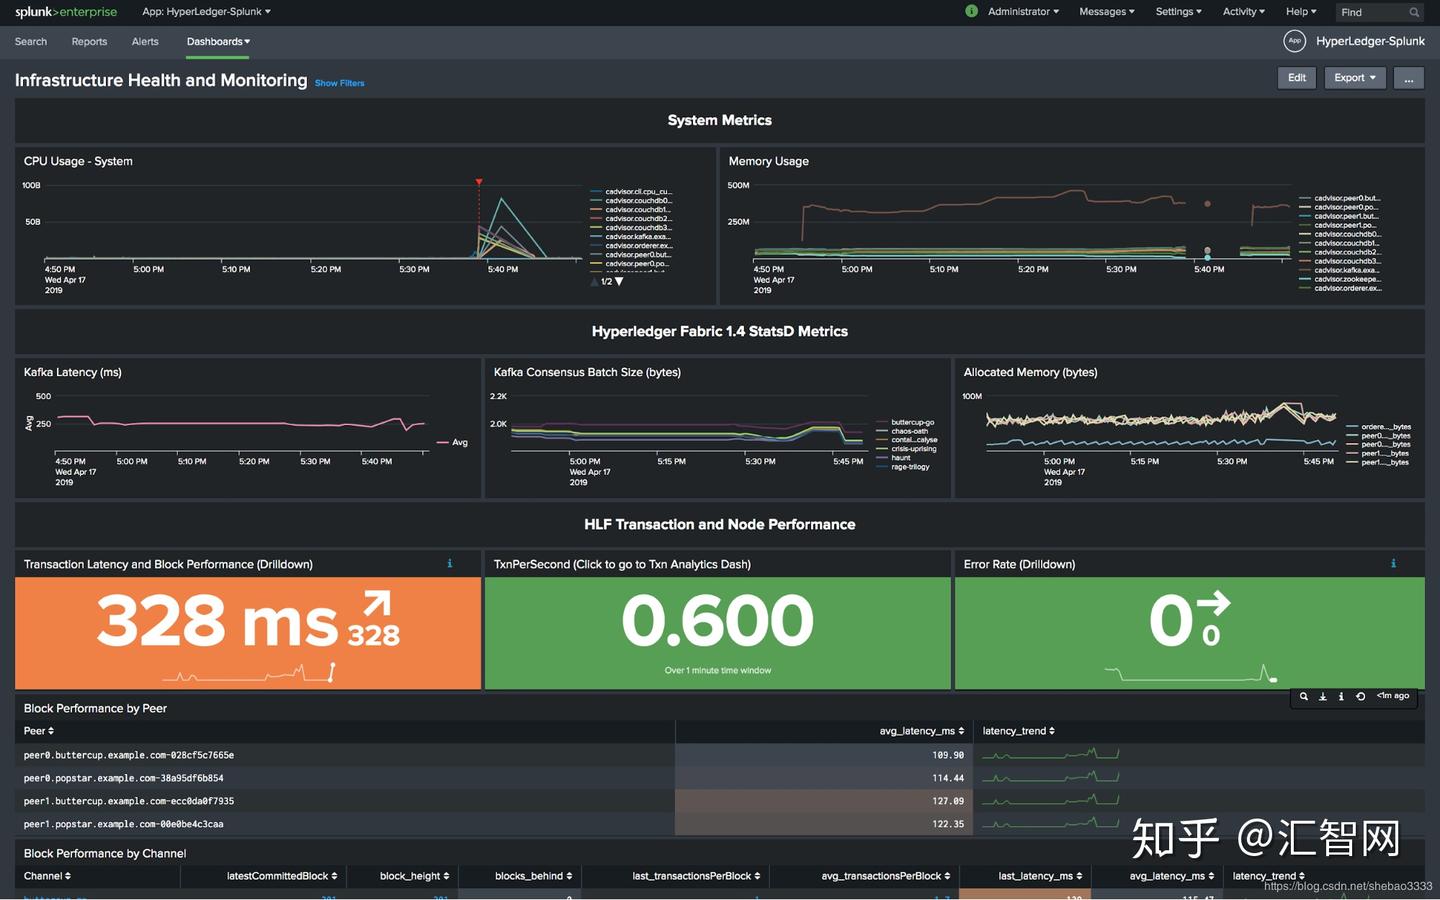Click the inspect info icon beside the refresh icon

pyautogui.click(x=1341, y=696)
